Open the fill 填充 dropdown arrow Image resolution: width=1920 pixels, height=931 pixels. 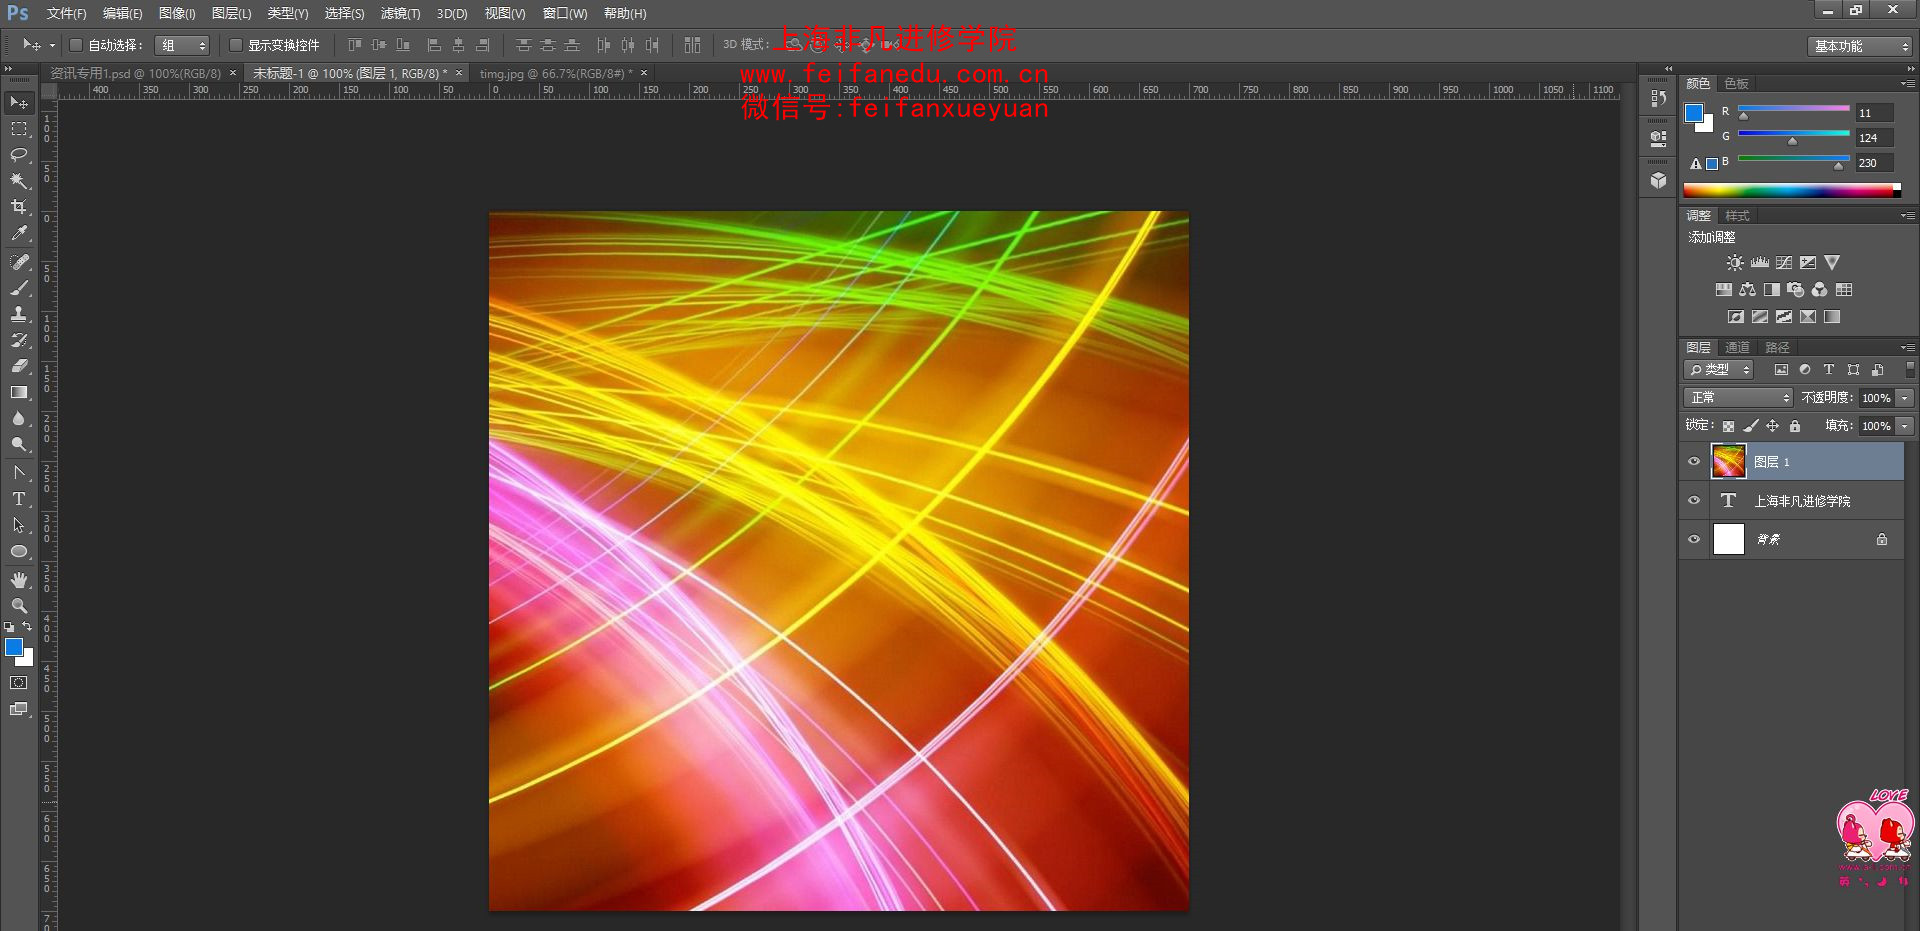pos(1906,426)
